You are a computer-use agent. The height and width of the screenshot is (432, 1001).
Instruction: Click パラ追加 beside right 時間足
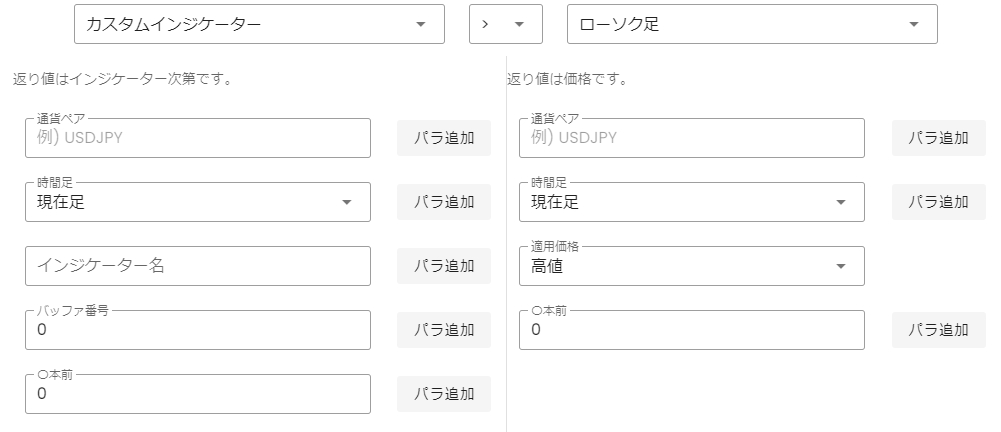coord(938,202)
